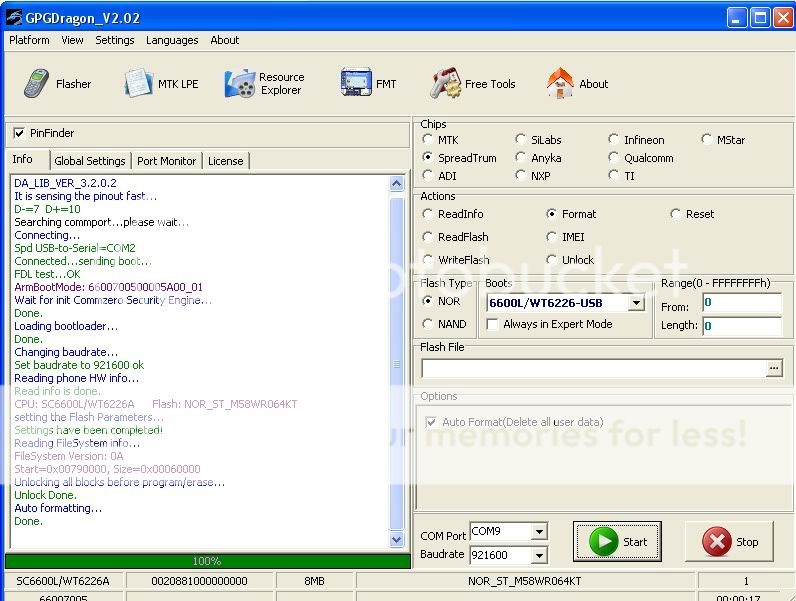
Task: Click green play icon on Start
Action: pos(604,541)
